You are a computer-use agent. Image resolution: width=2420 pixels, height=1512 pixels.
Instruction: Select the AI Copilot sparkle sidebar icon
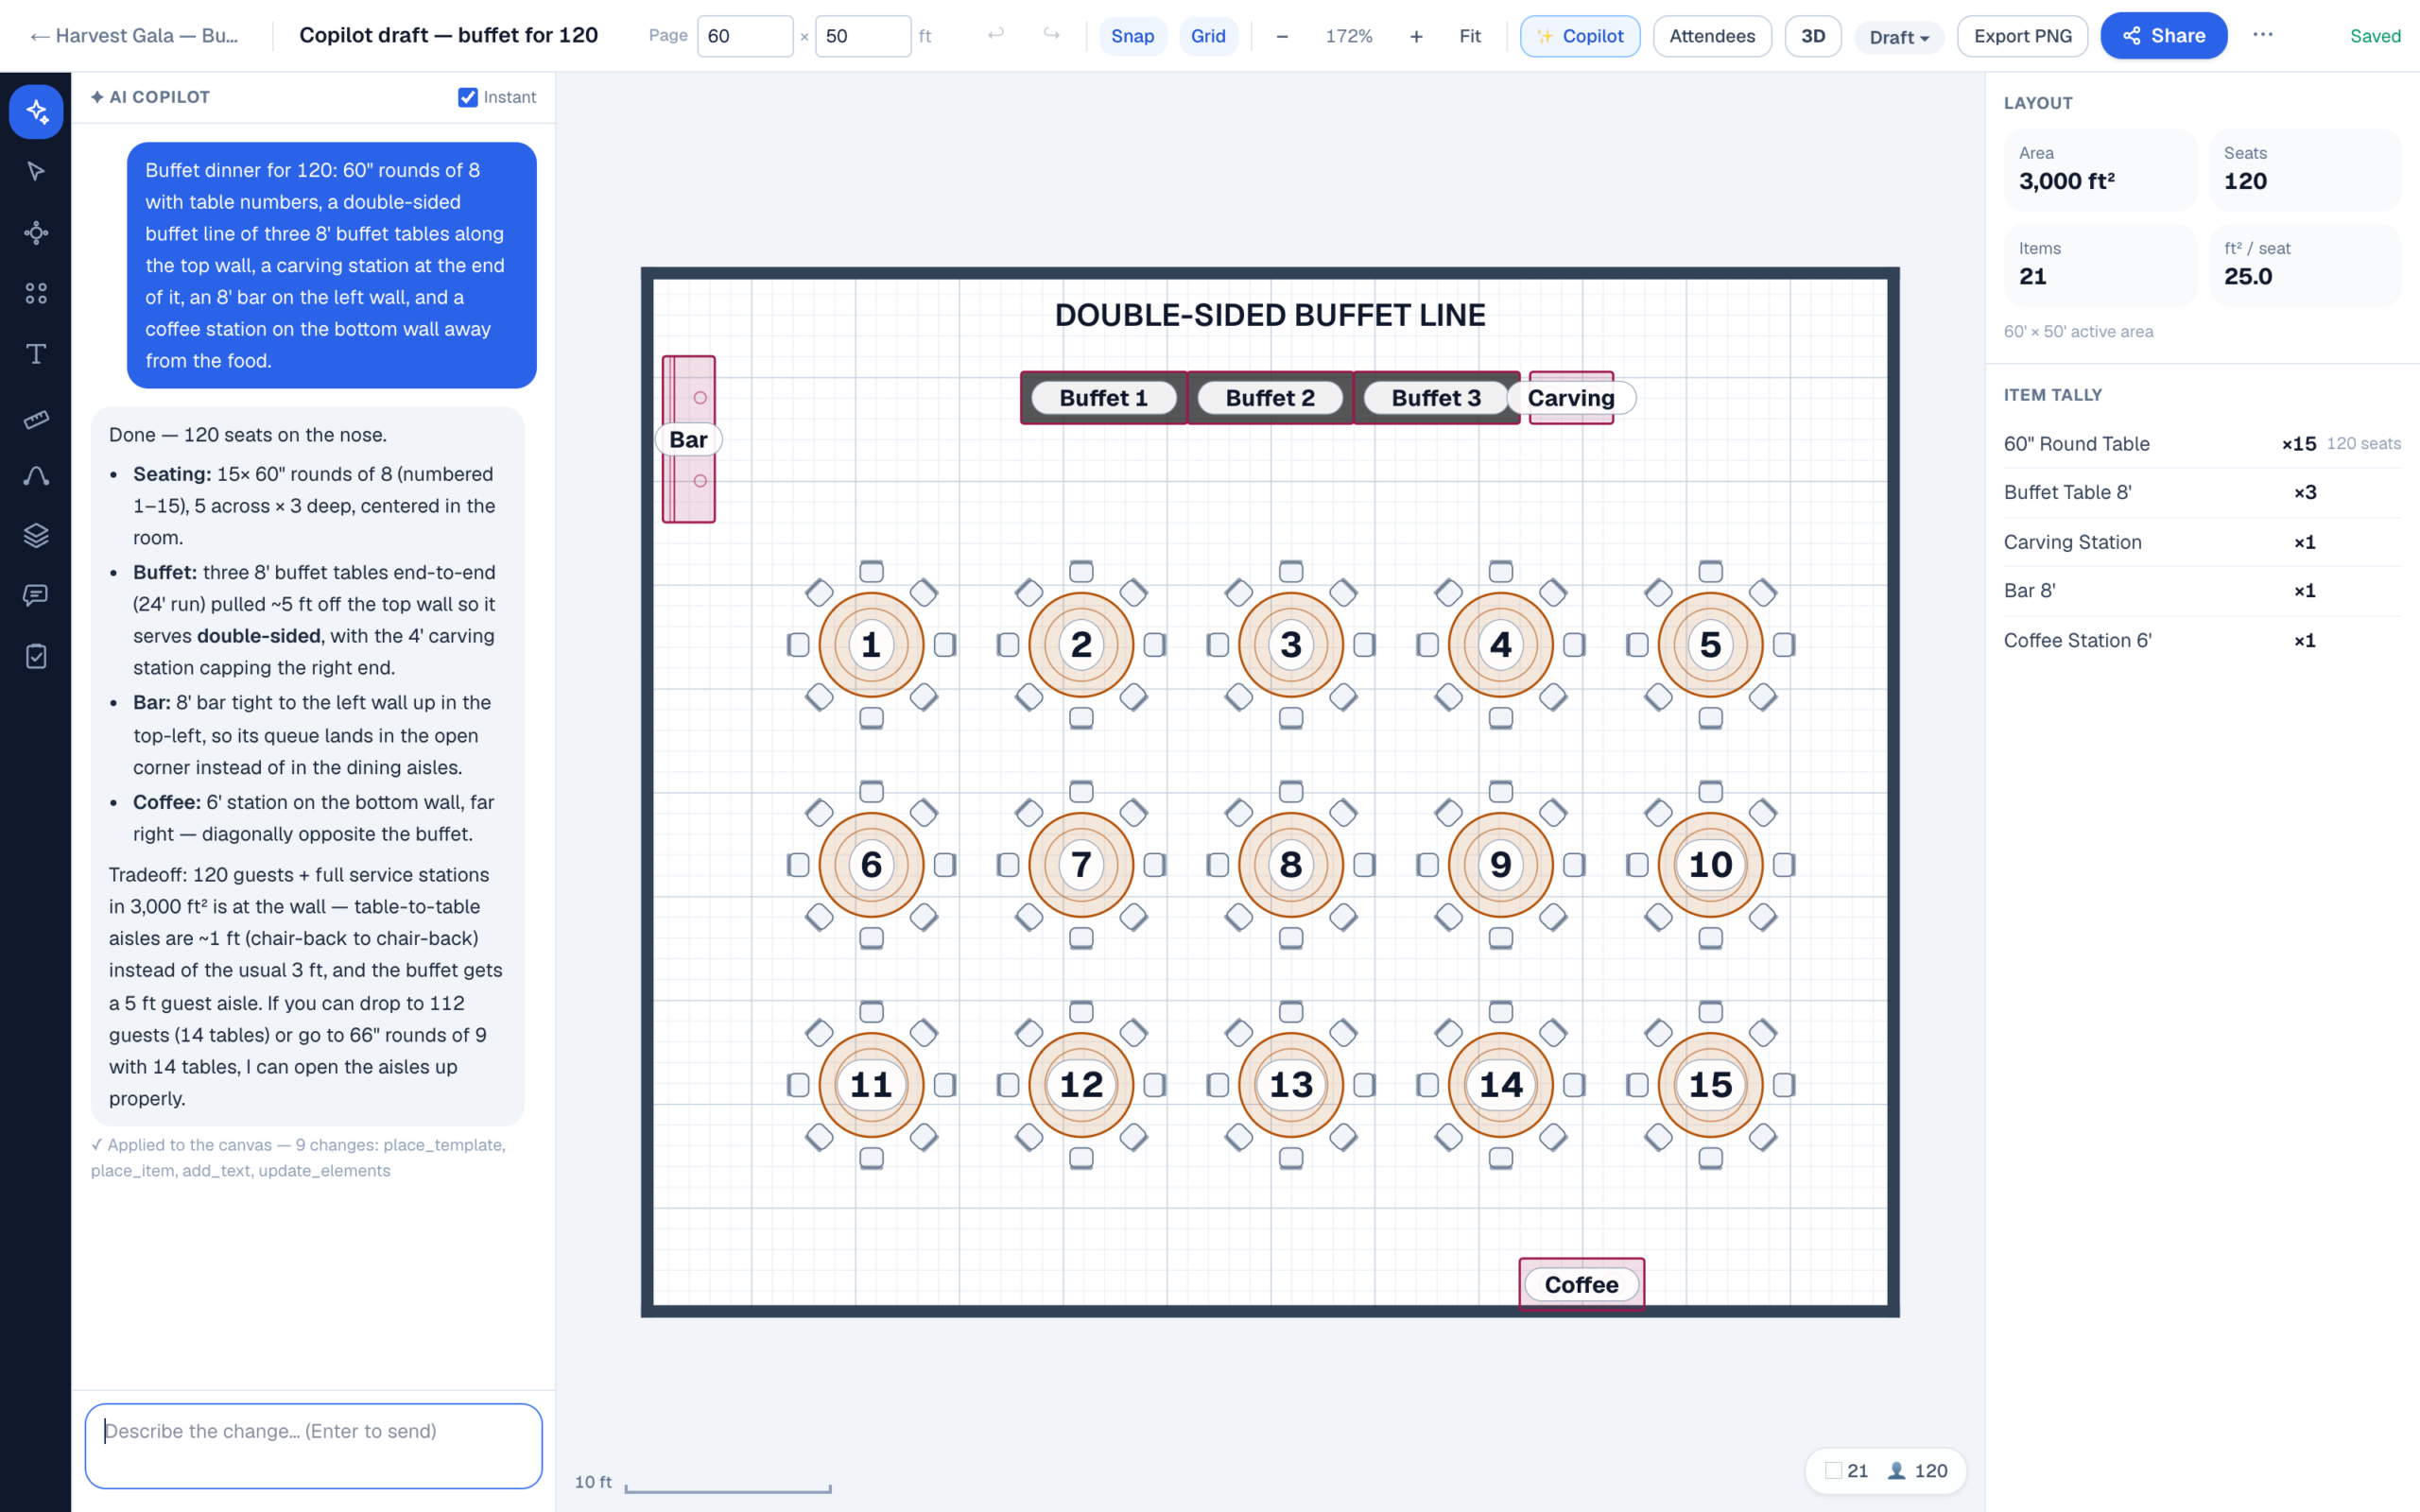tap(36, 111)
